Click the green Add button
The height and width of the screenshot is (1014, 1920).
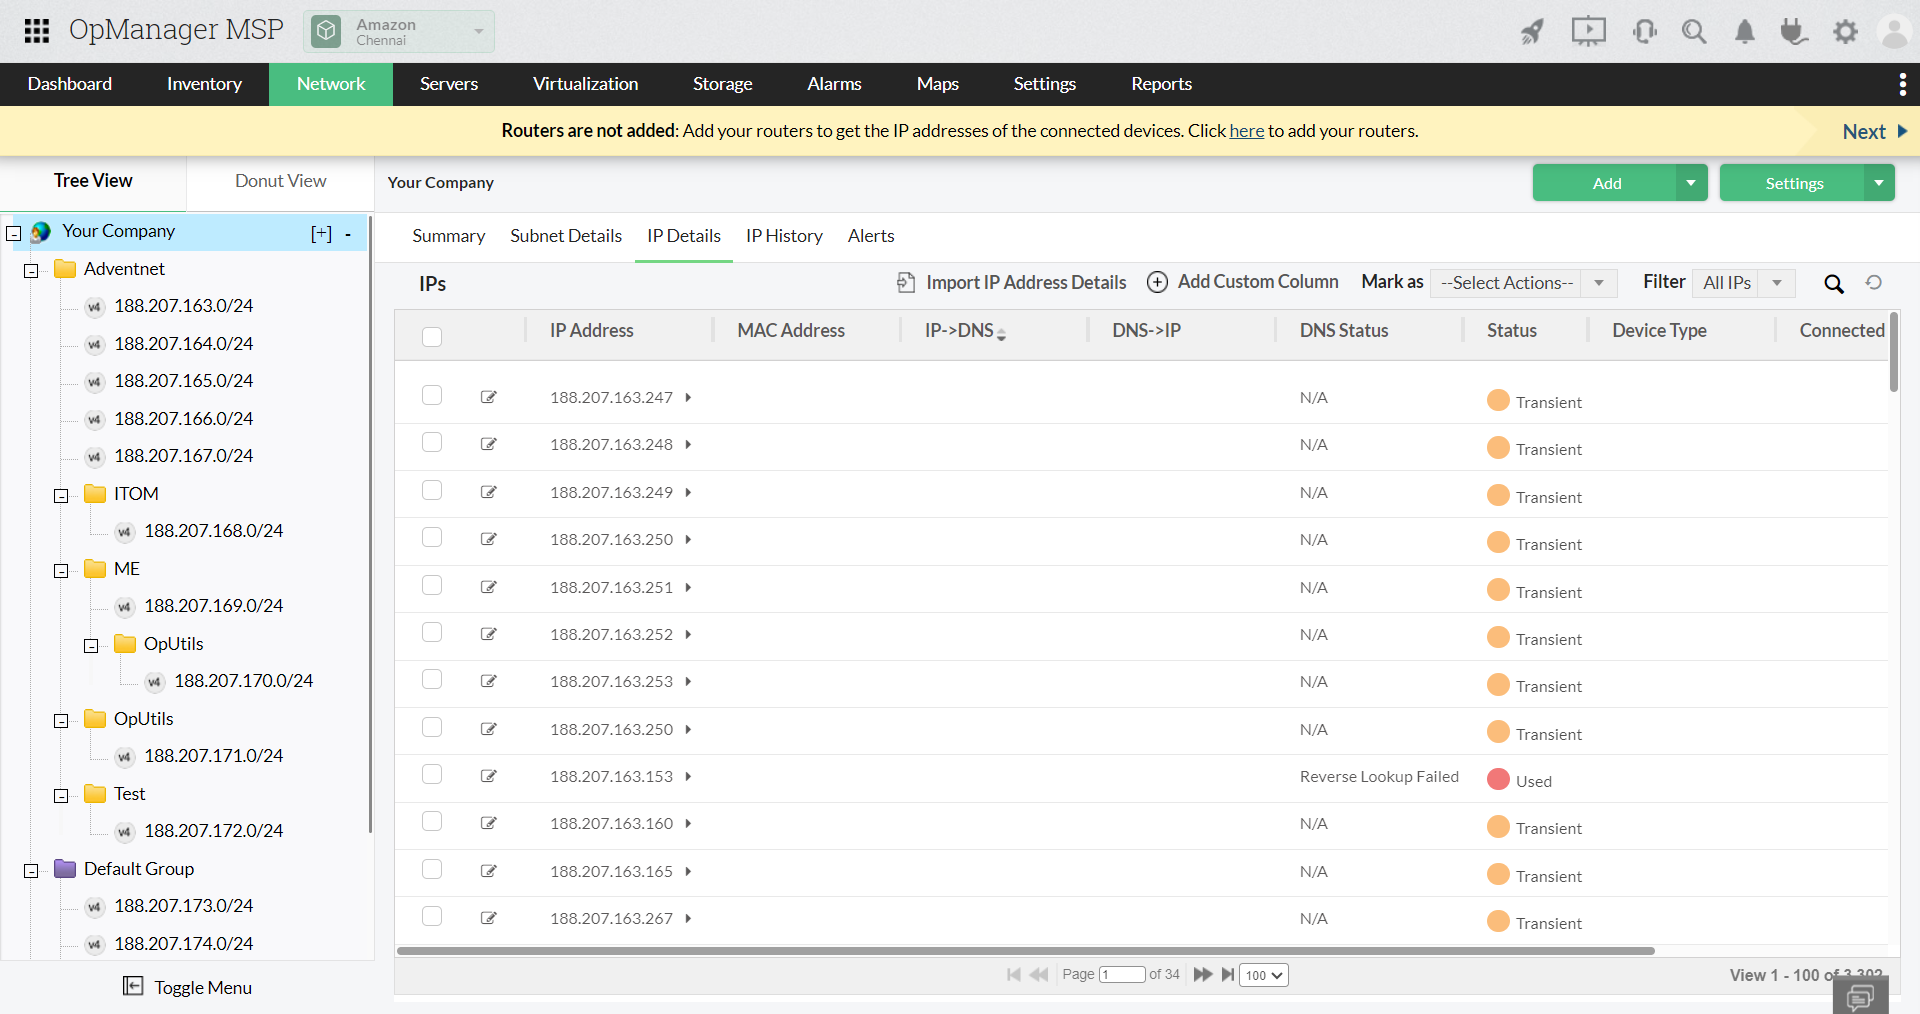(x=1606, y=183)
